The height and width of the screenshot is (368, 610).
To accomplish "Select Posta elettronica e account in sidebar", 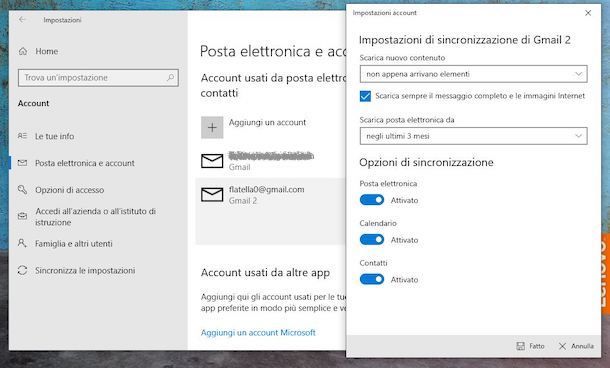I will tap(85, 163).
